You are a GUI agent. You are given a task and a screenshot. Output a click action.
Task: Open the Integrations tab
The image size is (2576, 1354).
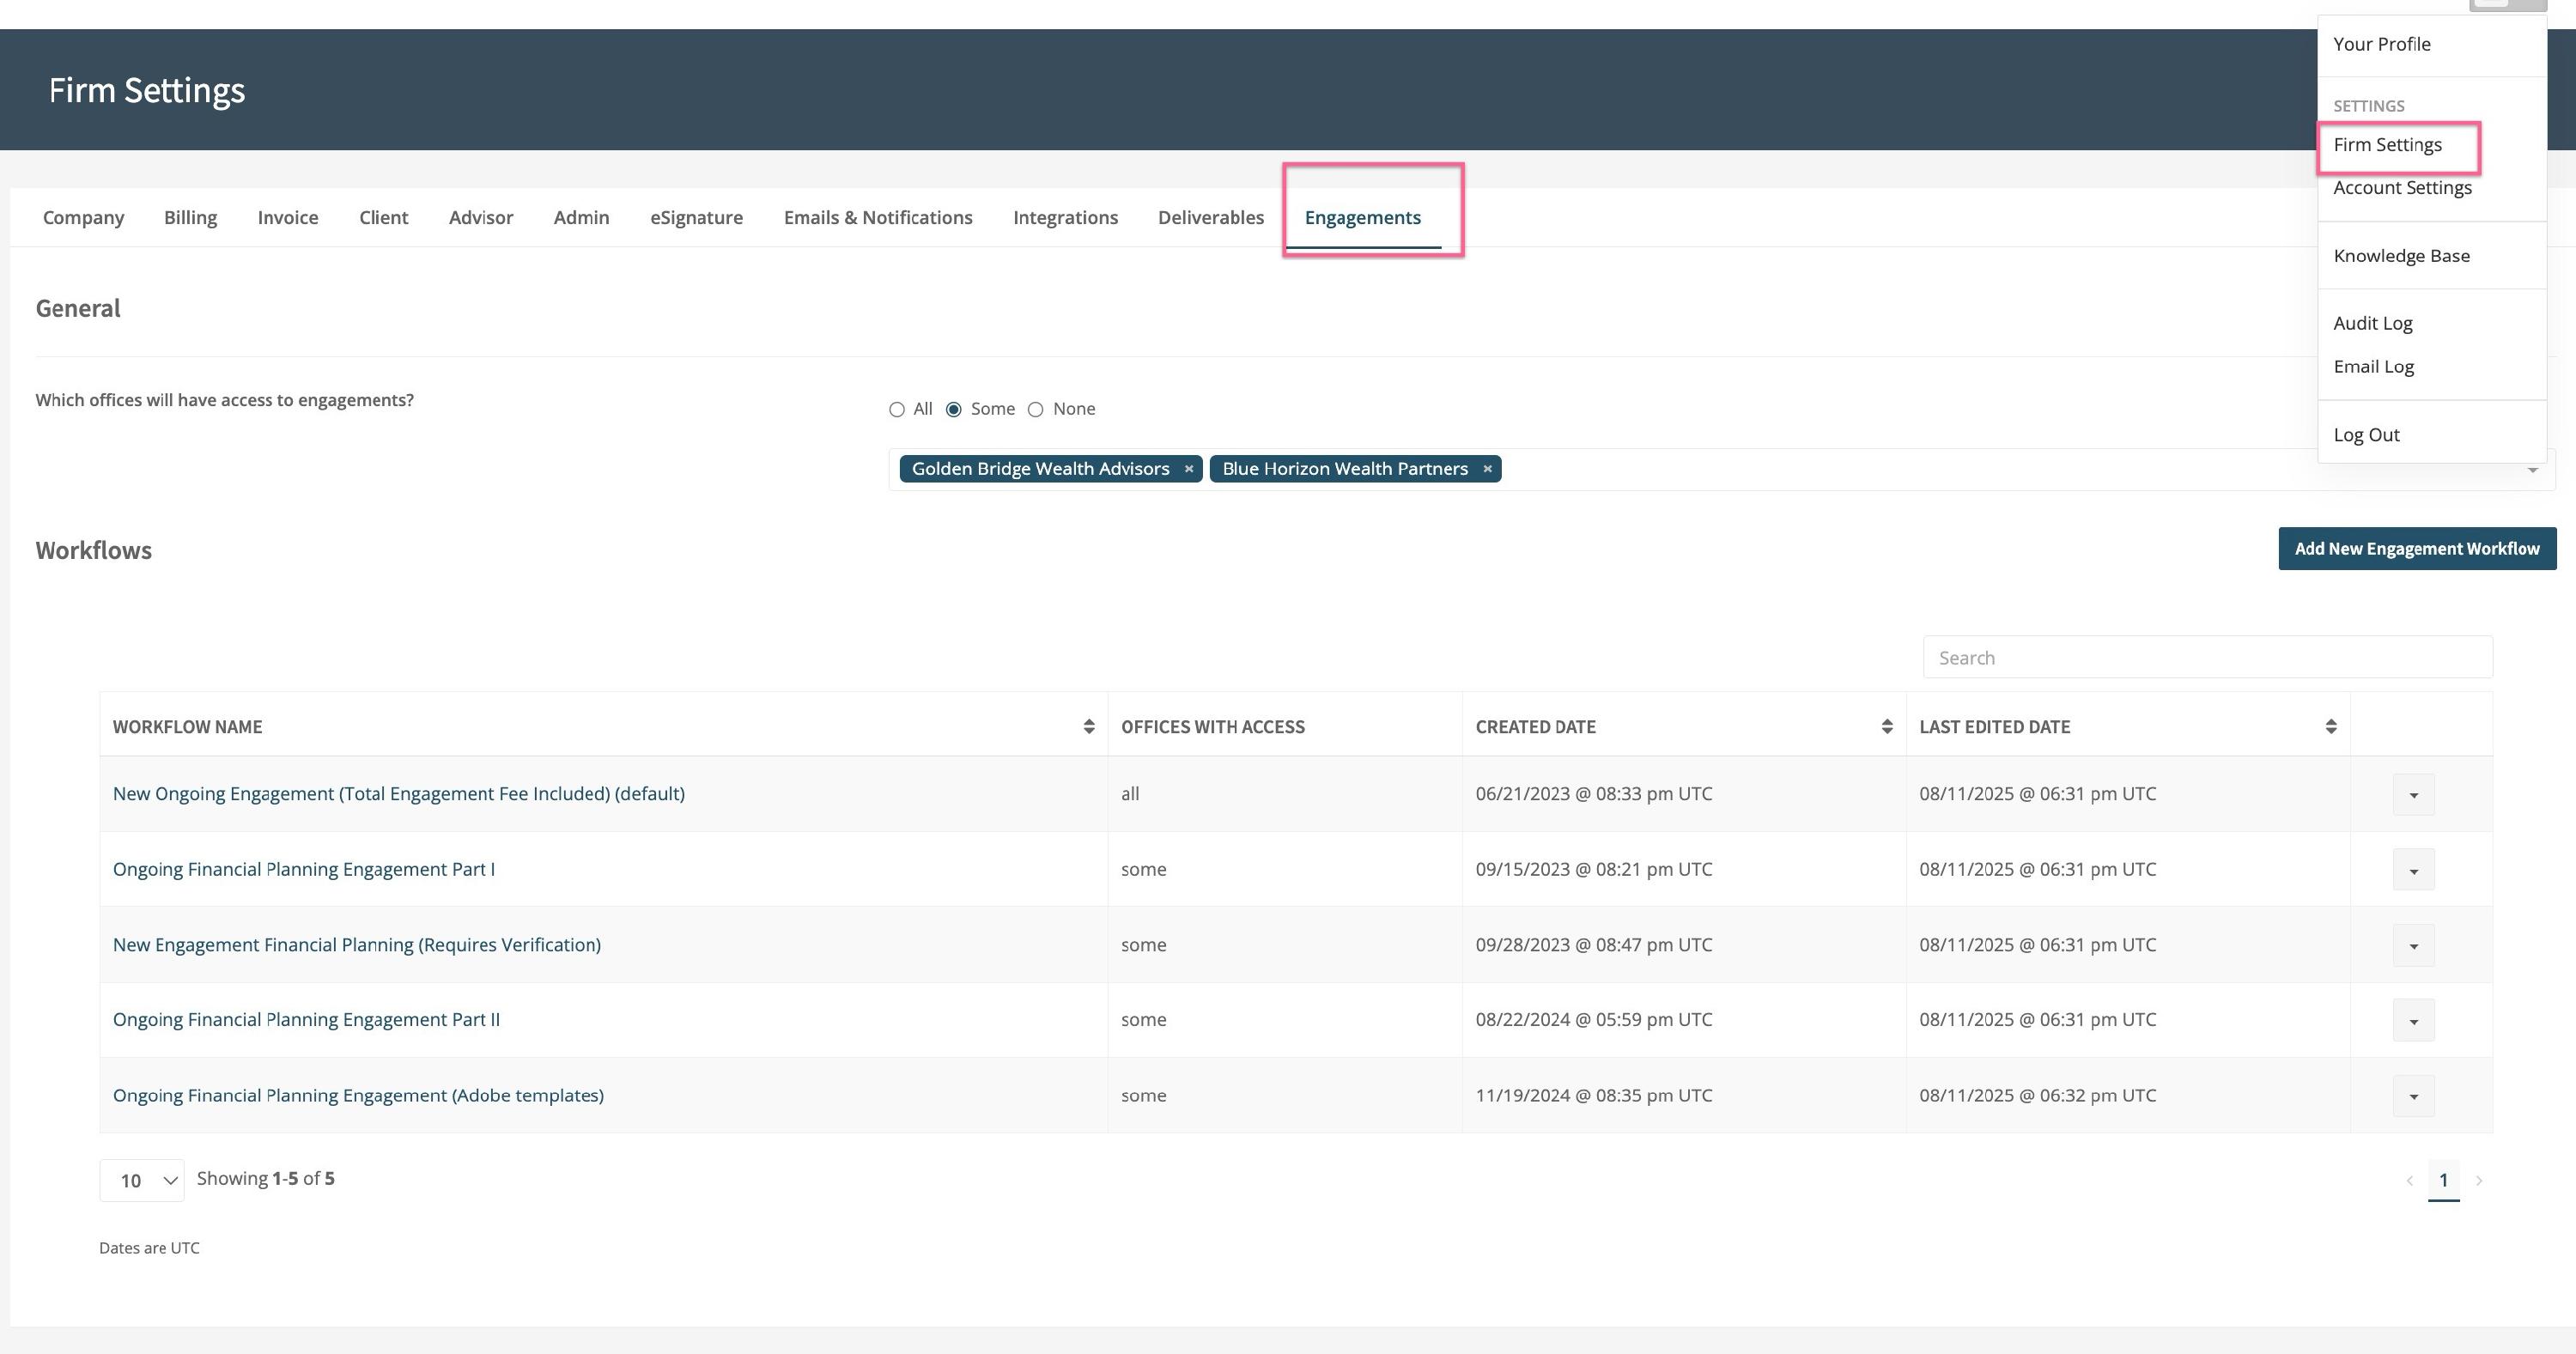click(x=1065, y=218)
